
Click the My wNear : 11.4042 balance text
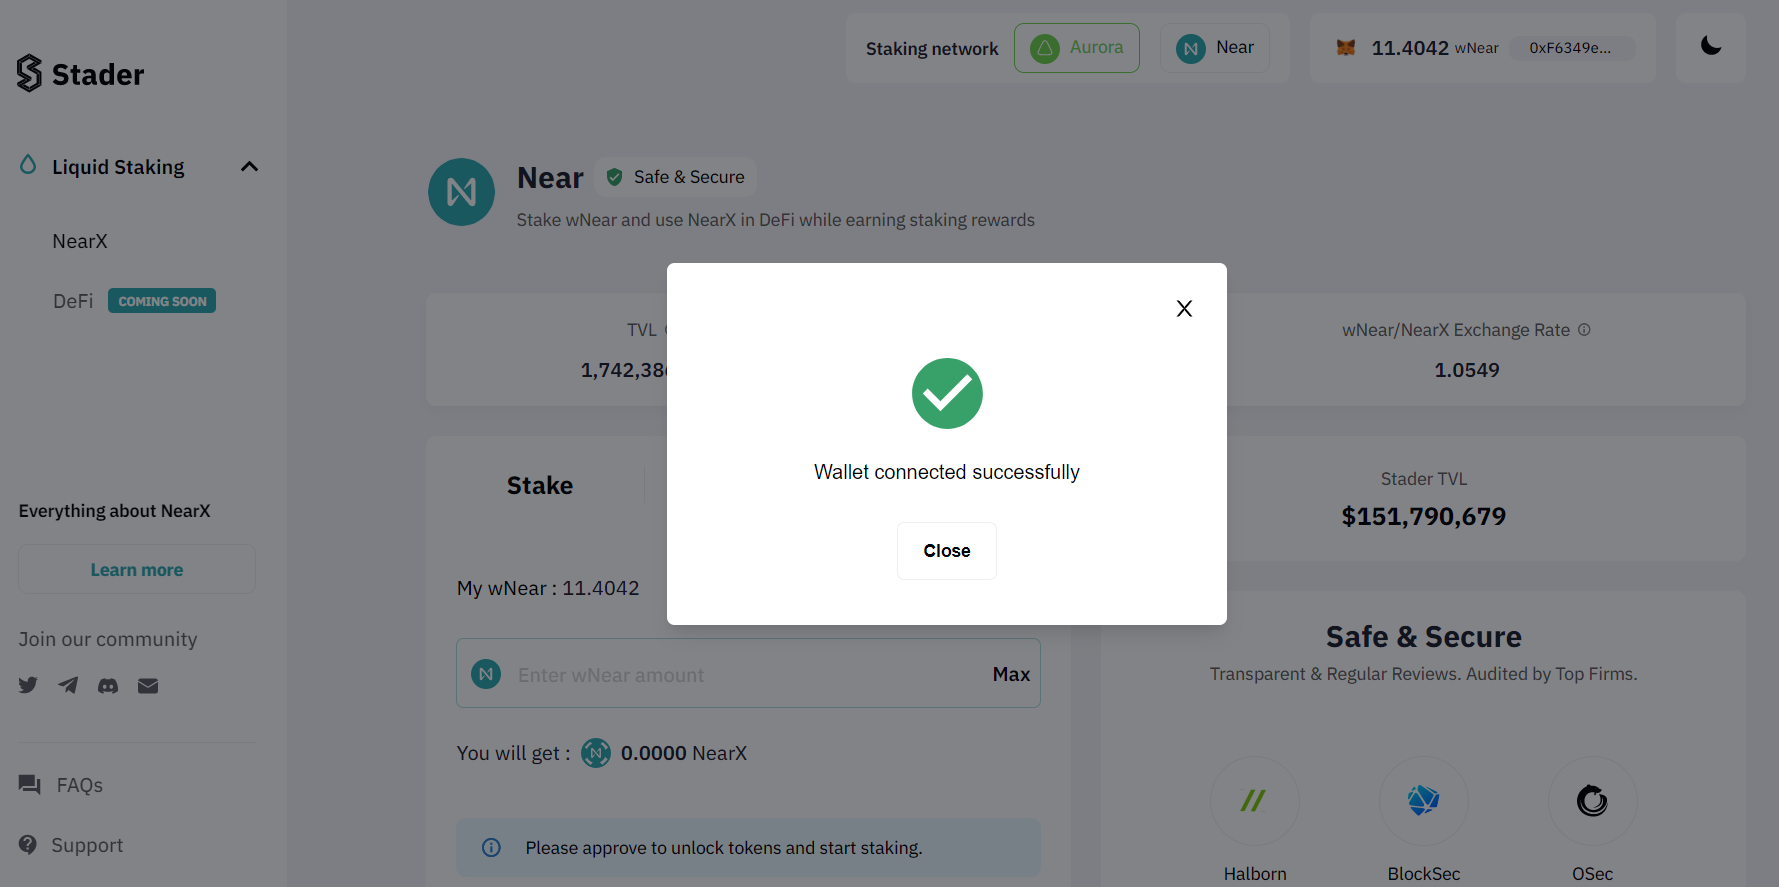point(548,588)
